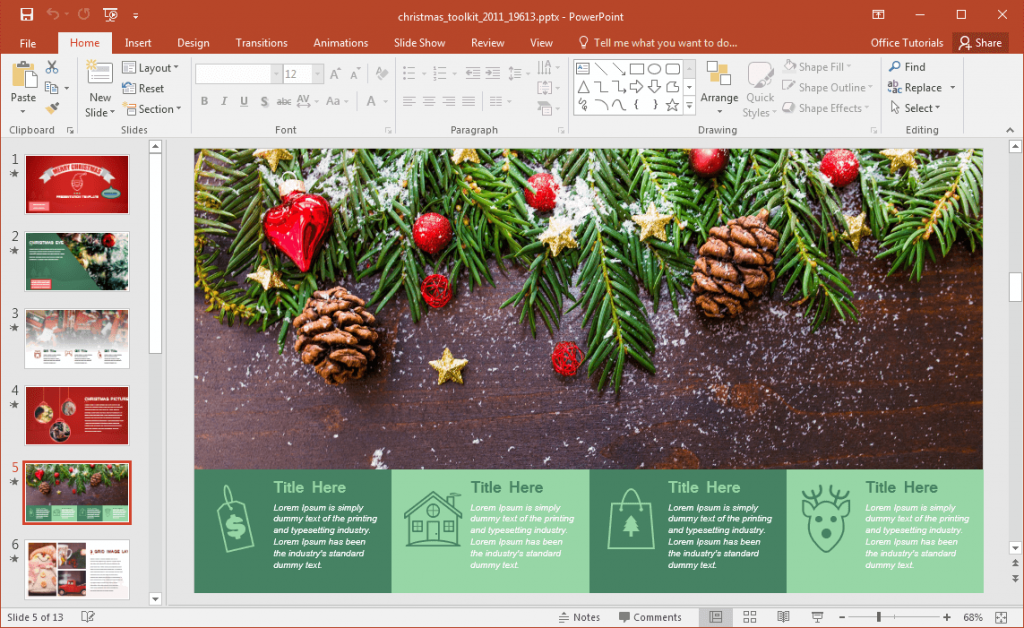1024x628 pixels.
Task: Select slide 4 thumbnail
Action: coord(76,415)
